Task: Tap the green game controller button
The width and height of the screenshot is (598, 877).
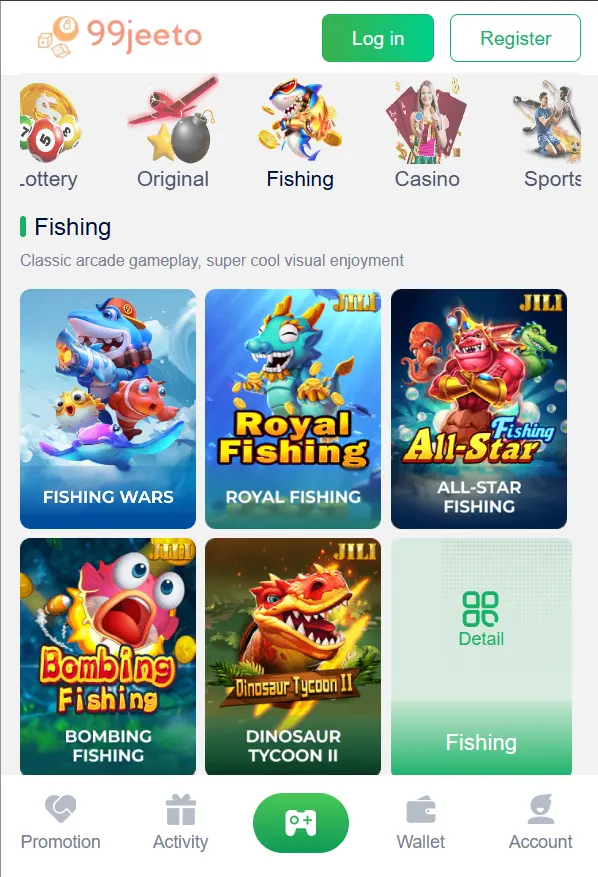Action: (x=301, y=823)
